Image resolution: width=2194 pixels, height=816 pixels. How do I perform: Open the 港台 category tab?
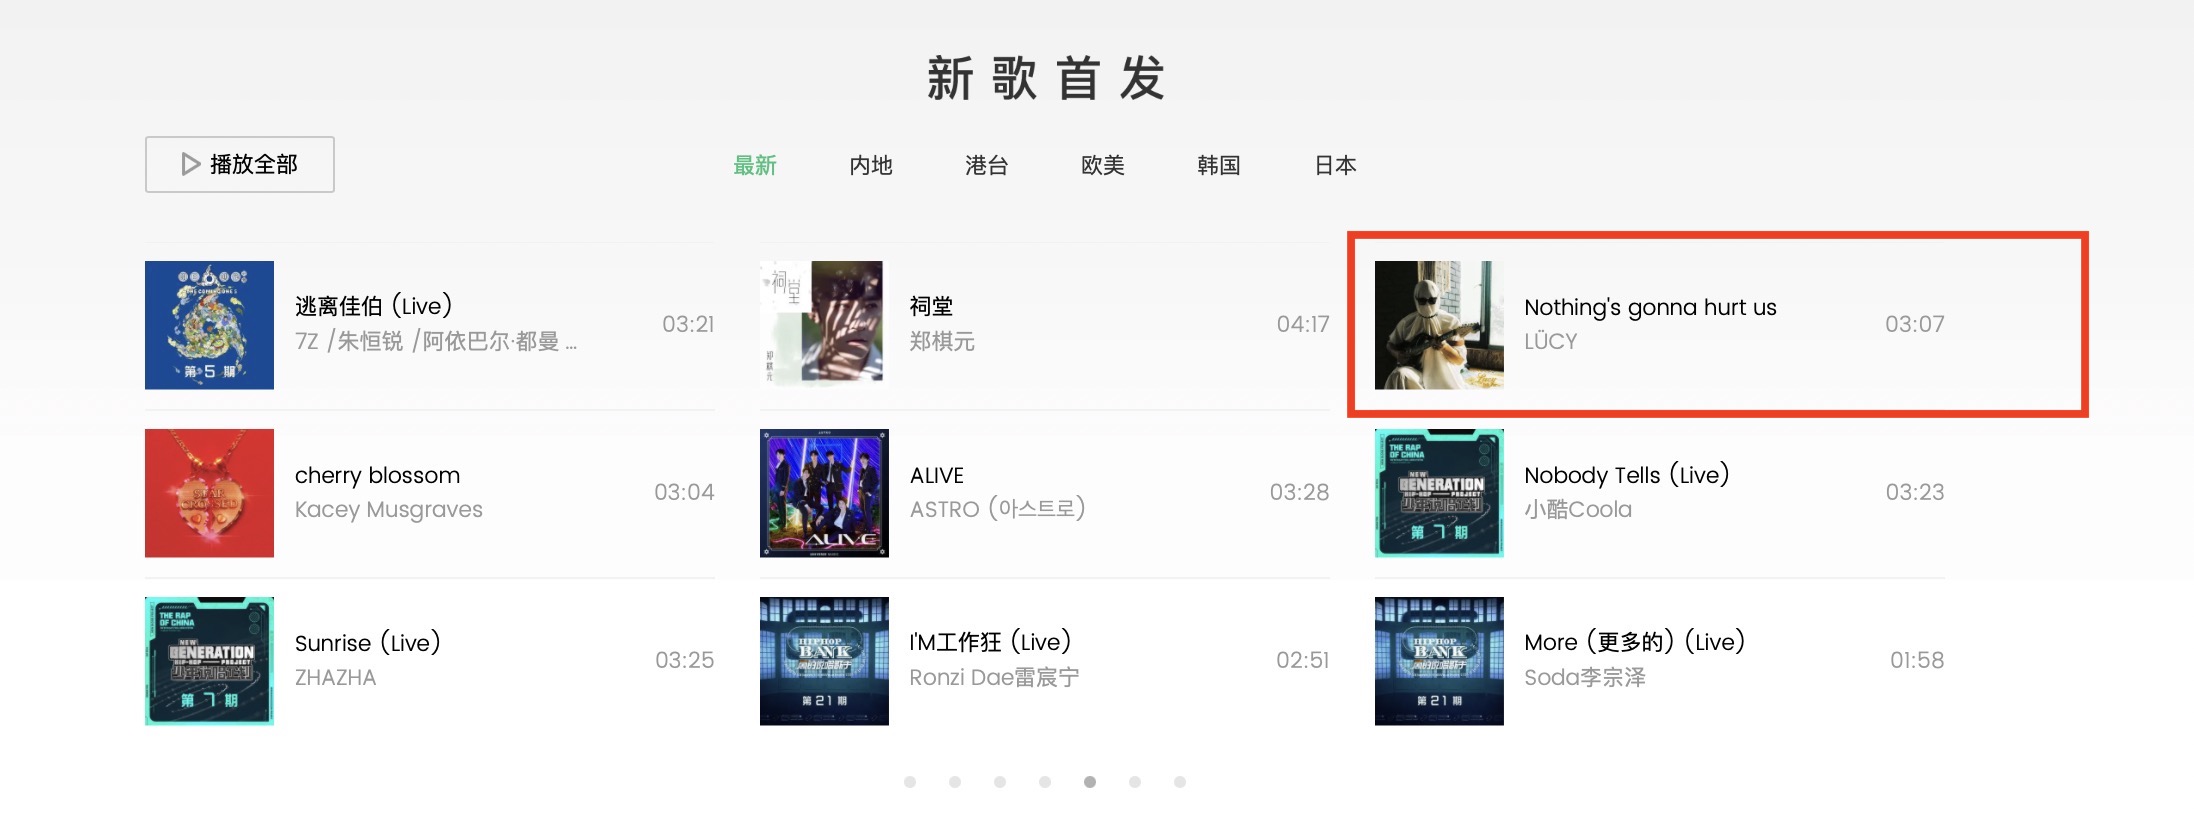[987, 165]
